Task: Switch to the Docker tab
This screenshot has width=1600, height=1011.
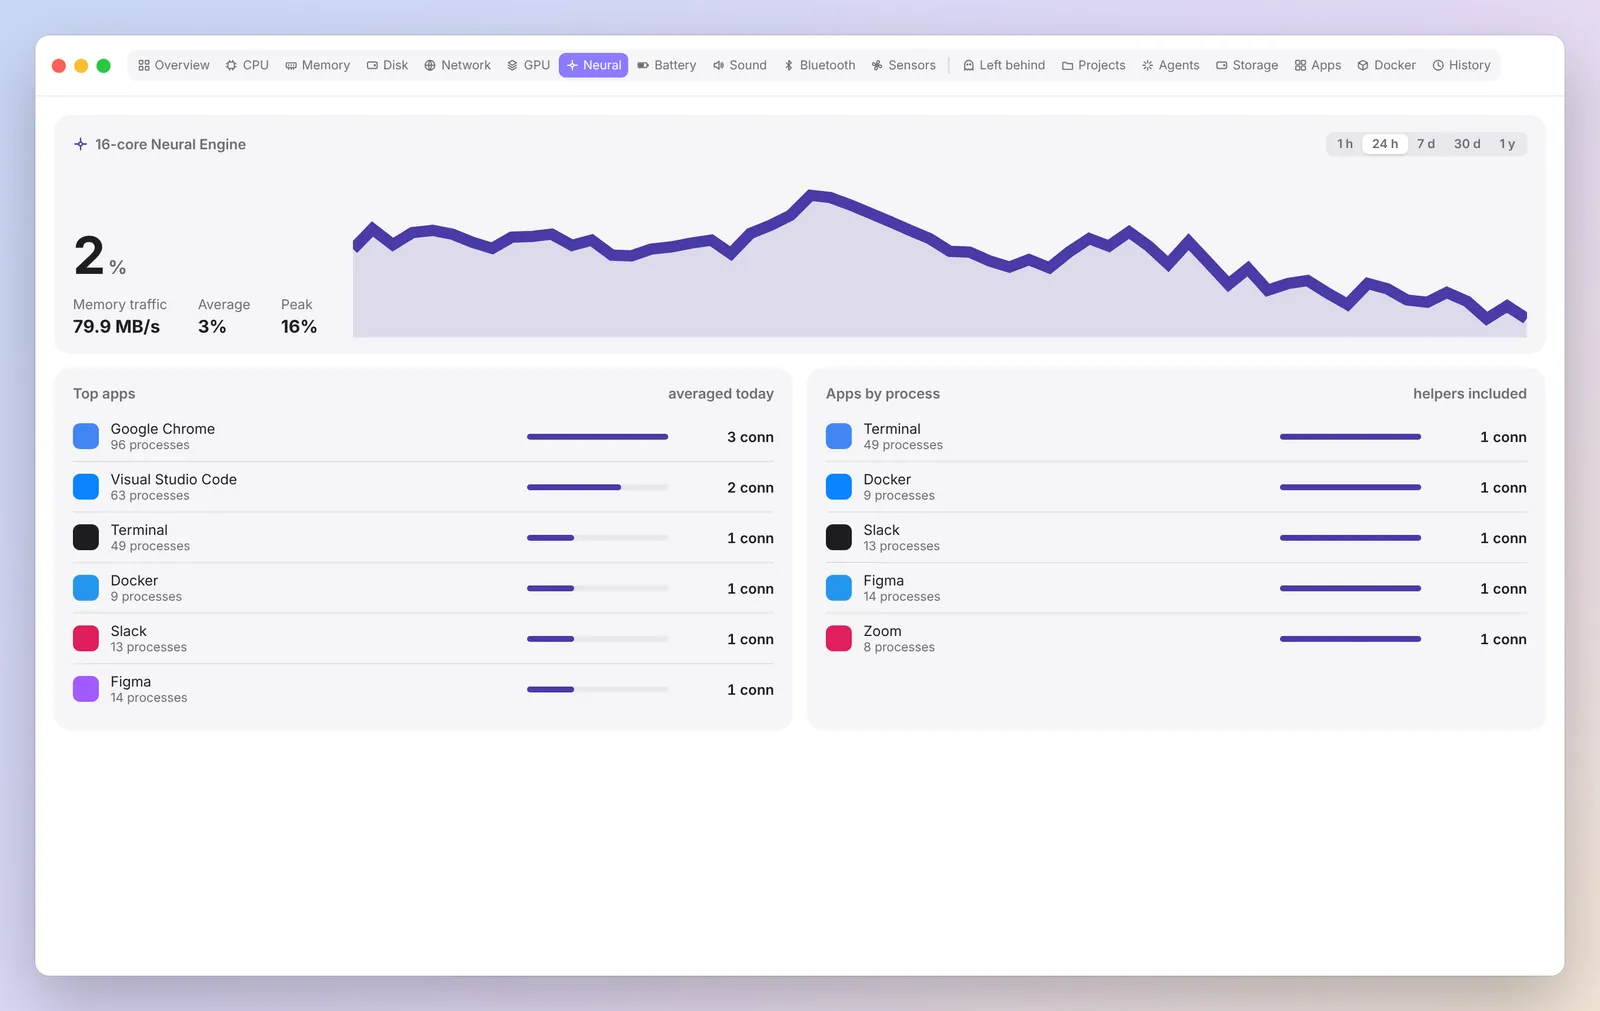Action: click(x=1387, y=65)
